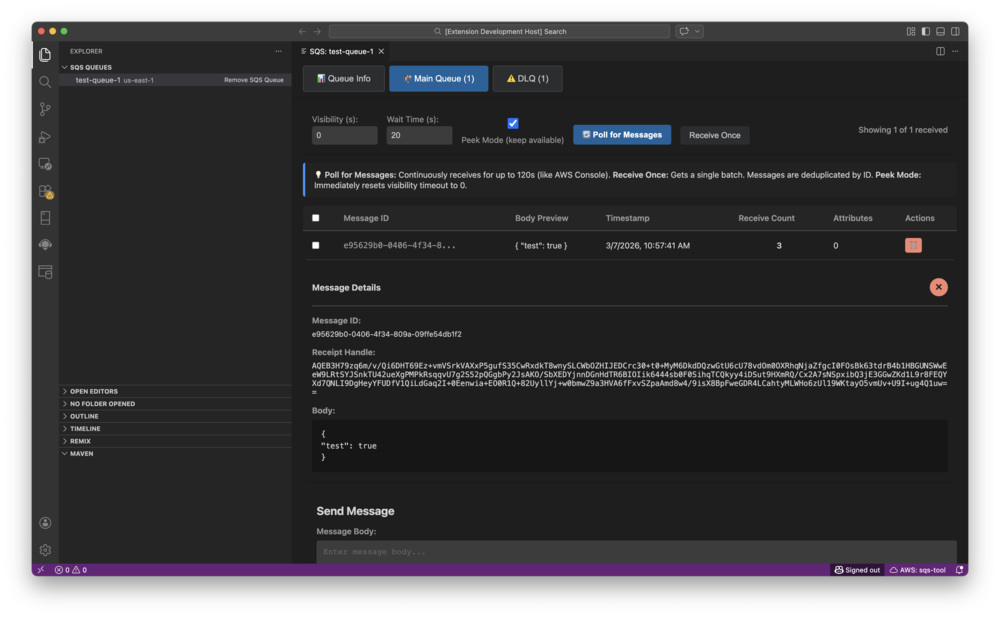Click AWS: sqs-tool profile in status bar
The width and height of the screenshot is (1000, 618).
click(x=918, y=570)
